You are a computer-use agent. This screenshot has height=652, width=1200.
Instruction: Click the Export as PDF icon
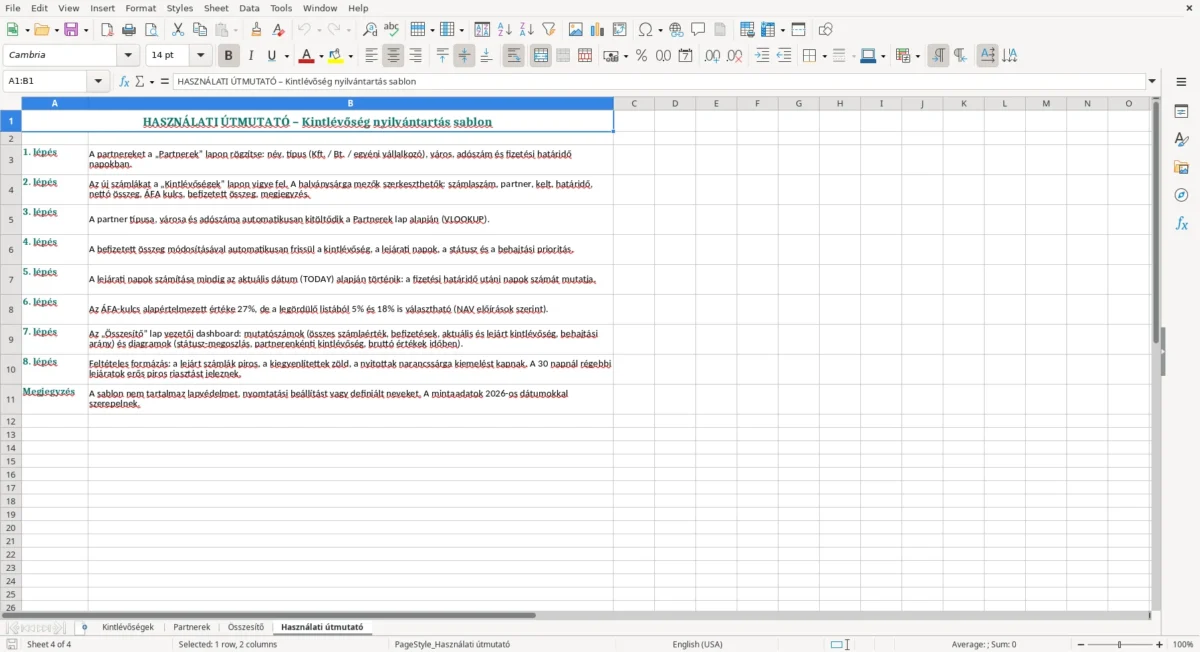pyautogui.click(x=107, y=30)
